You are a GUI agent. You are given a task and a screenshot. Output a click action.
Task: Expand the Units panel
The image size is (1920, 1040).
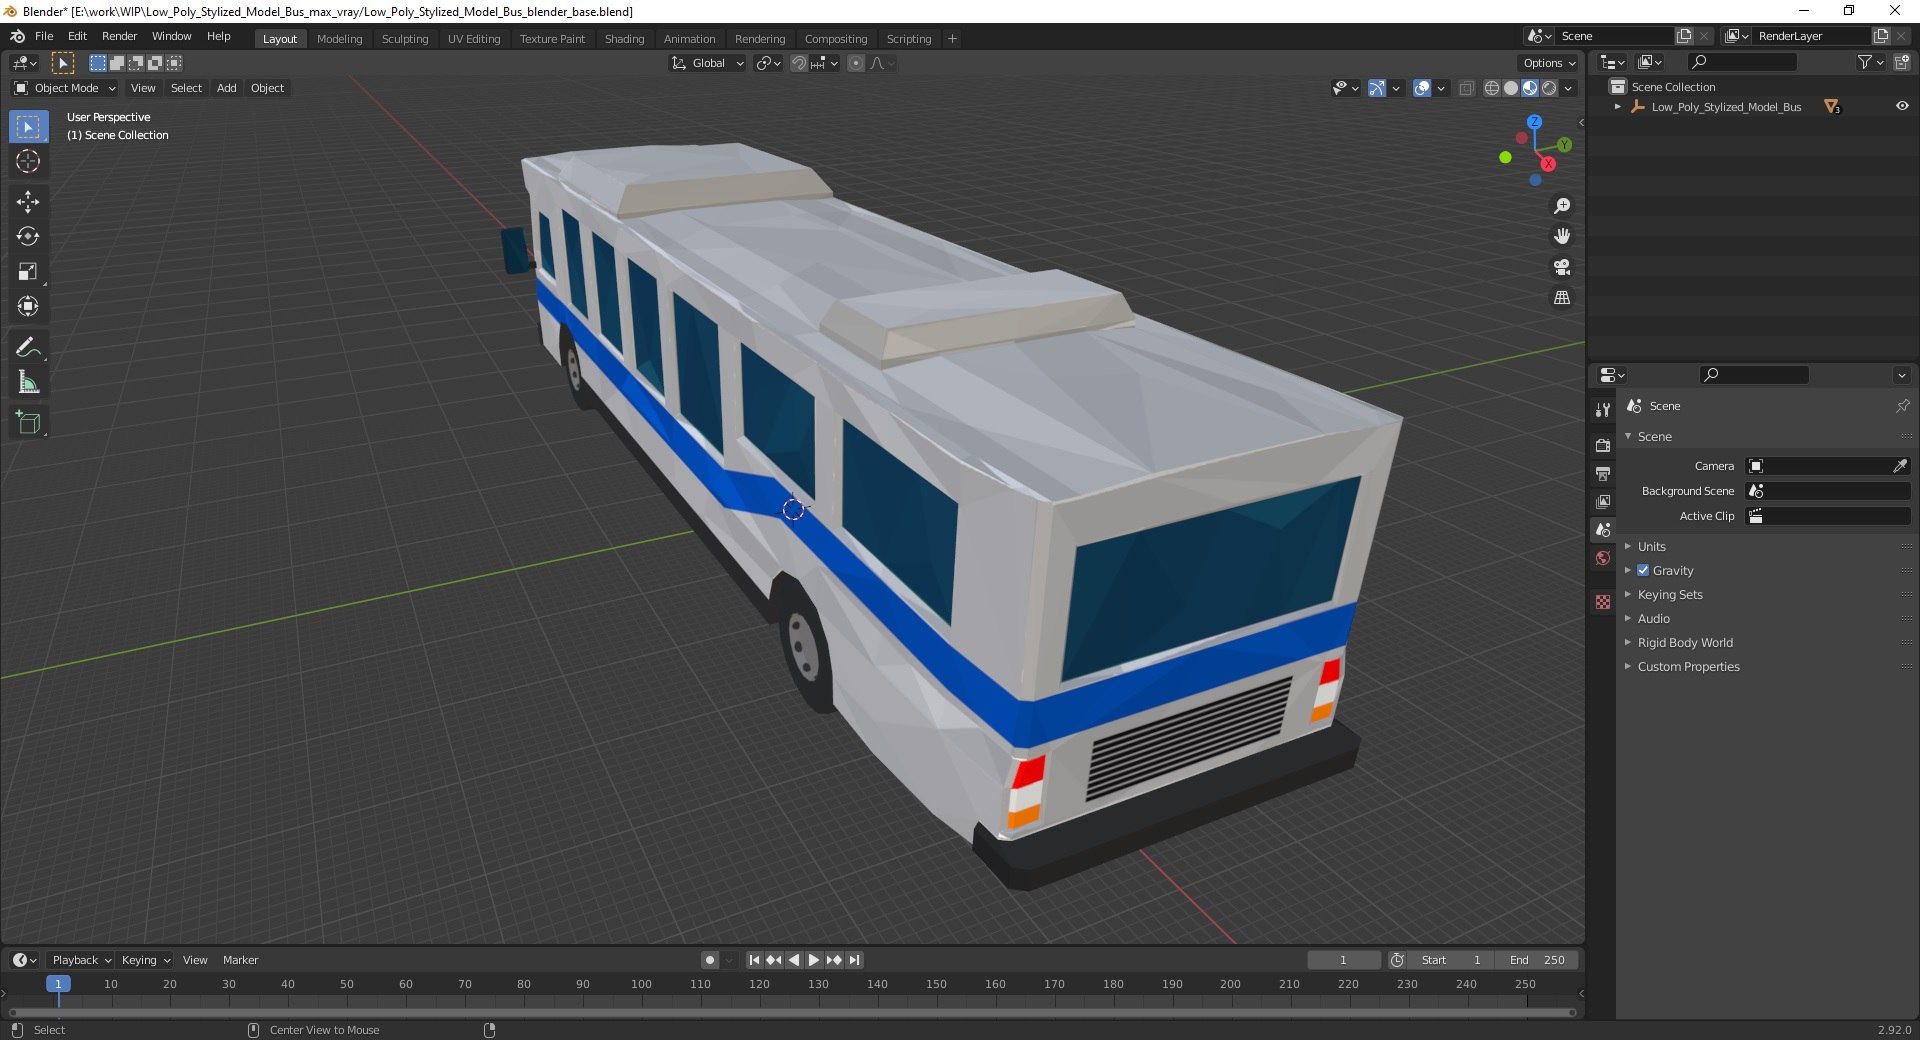pyautogui.click(x=1651, y=546)
